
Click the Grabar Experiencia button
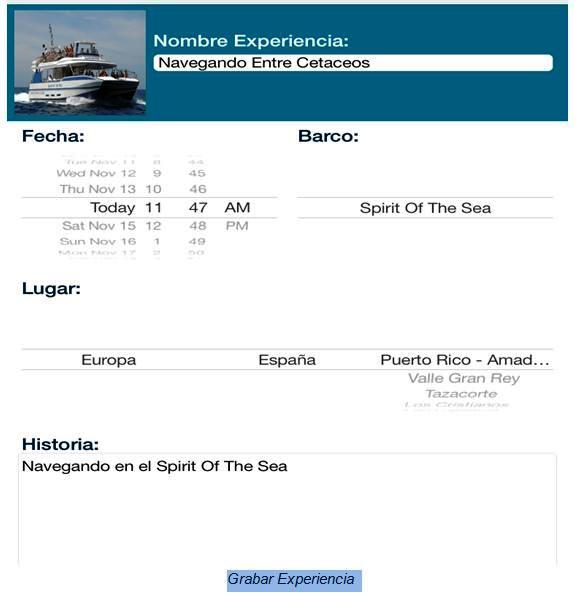294,580
